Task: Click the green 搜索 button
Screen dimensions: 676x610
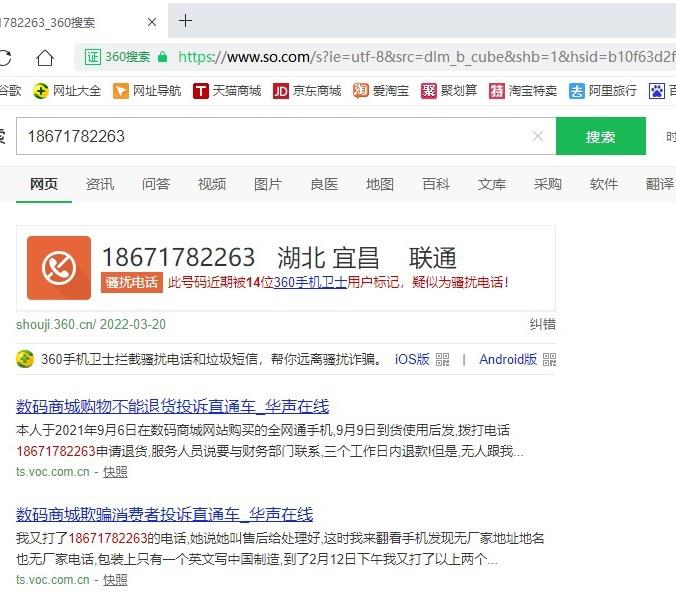Action: tap(601, 136)
